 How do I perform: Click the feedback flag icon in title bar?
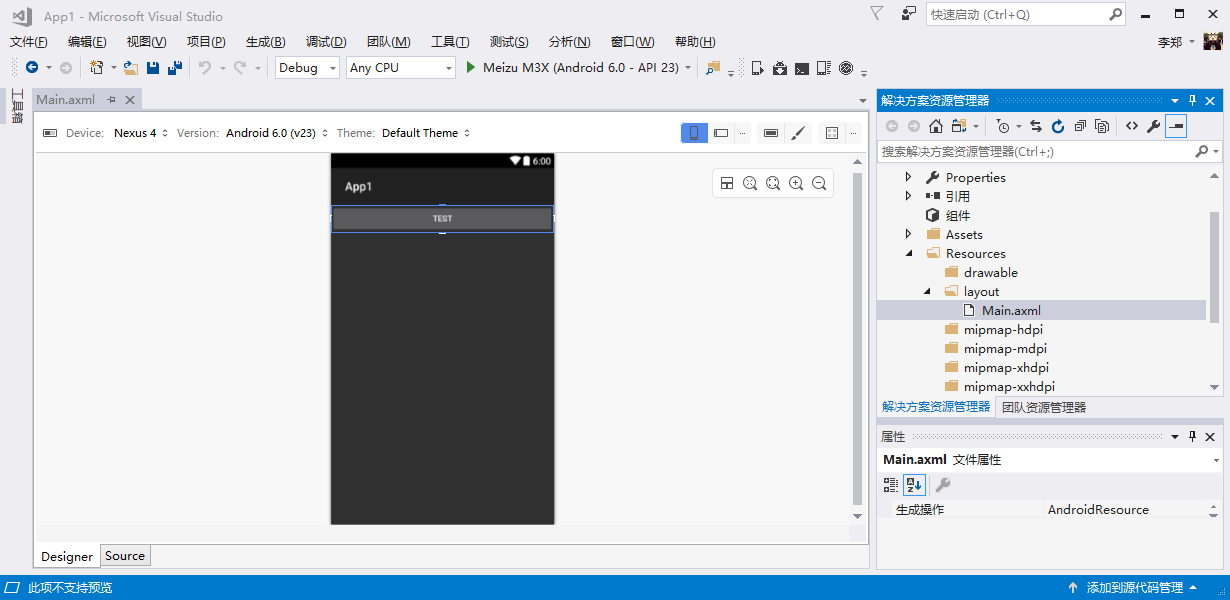[876, 14]
